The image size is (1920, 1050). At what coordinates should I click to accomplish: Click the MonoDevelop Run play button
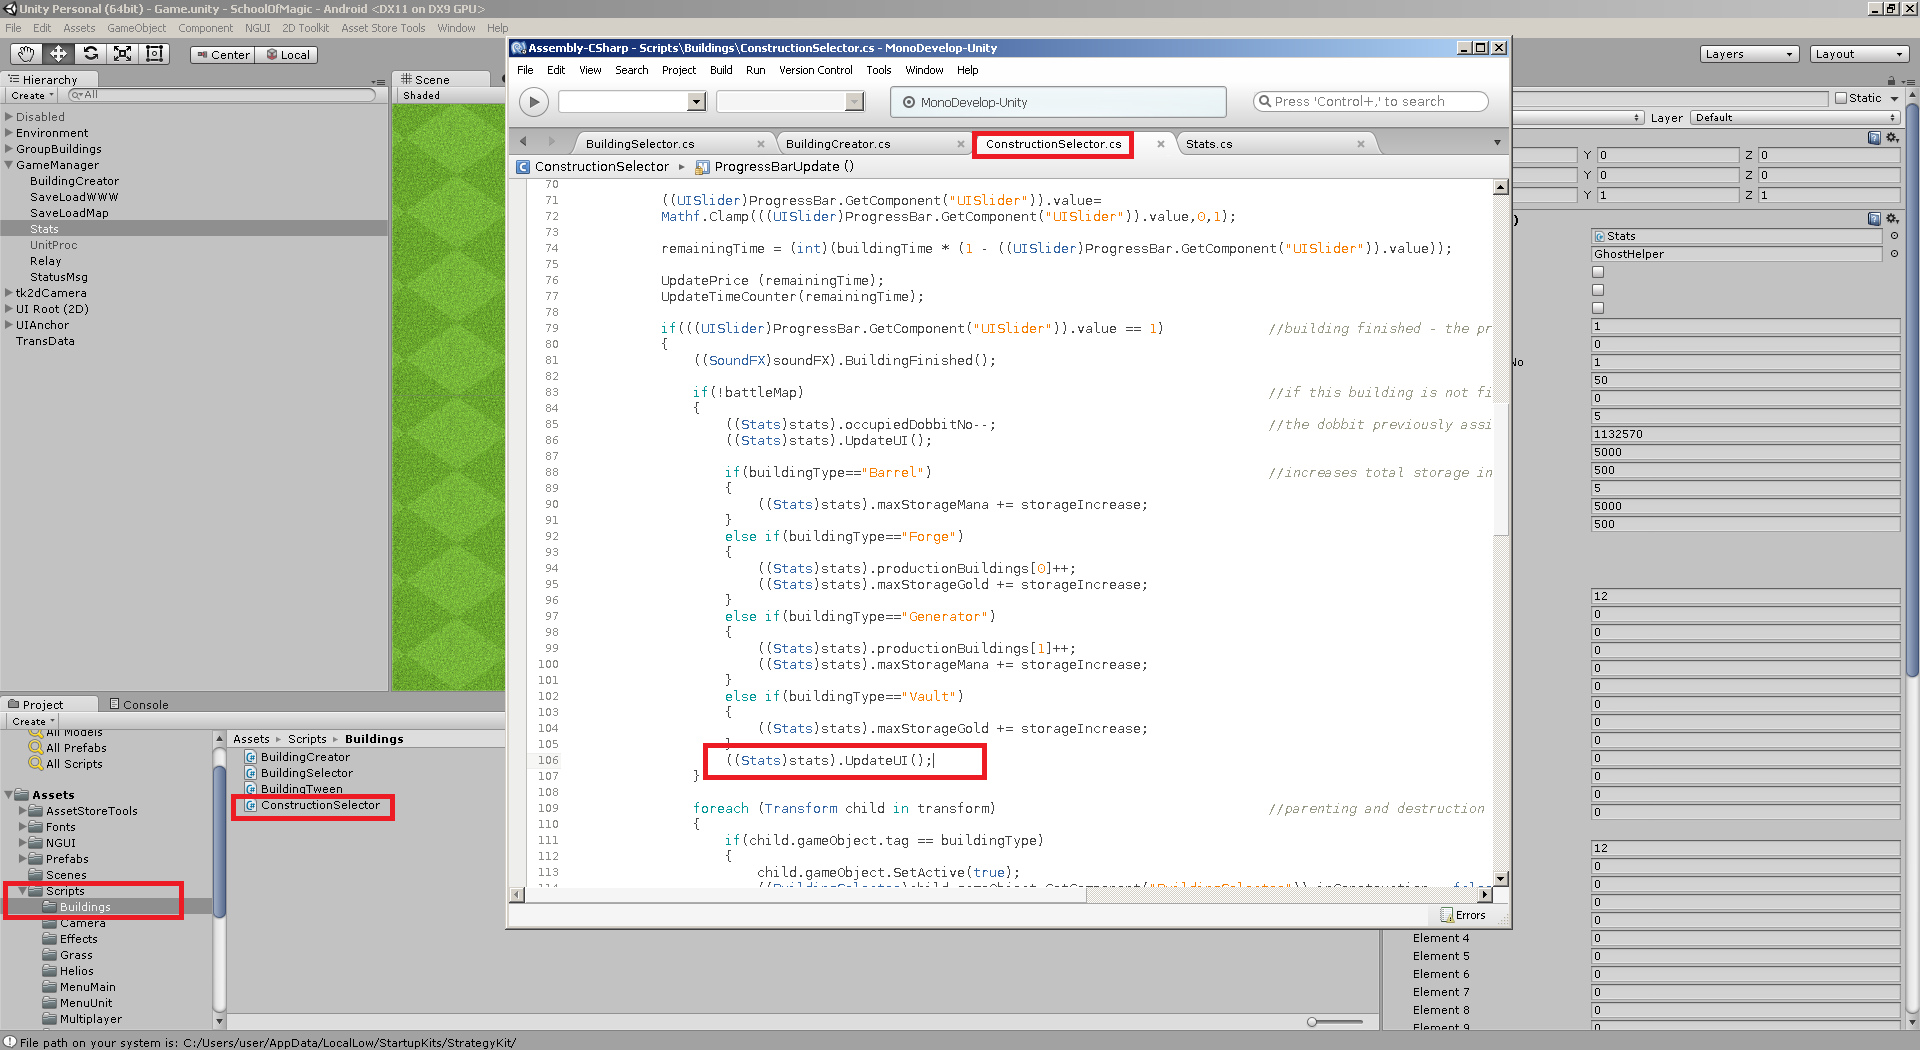(x=534, y=101)
